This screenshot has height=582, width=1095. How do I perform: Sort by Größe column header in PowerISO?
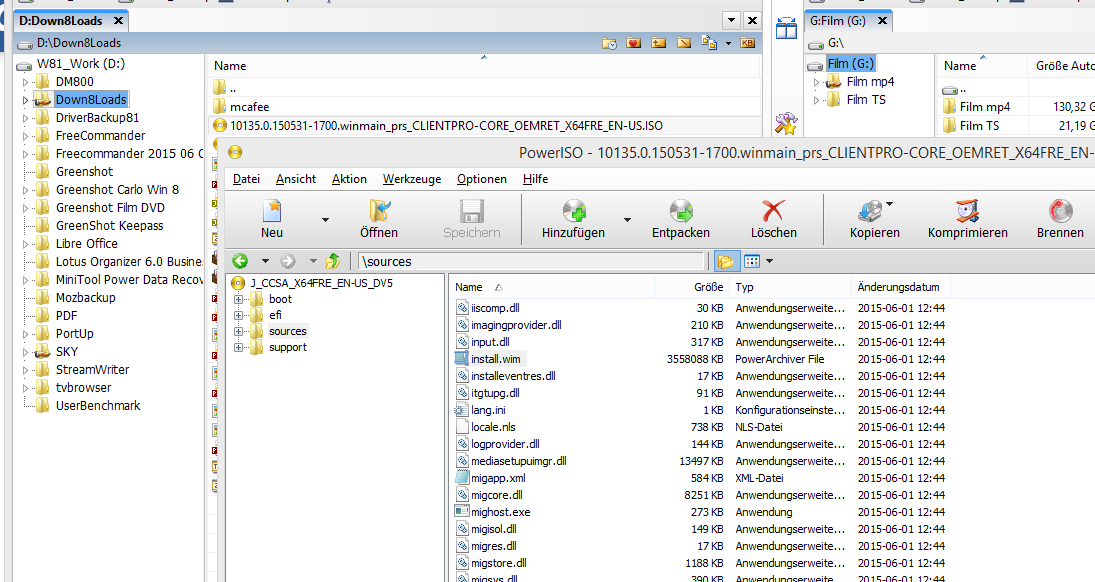point(694,287)
